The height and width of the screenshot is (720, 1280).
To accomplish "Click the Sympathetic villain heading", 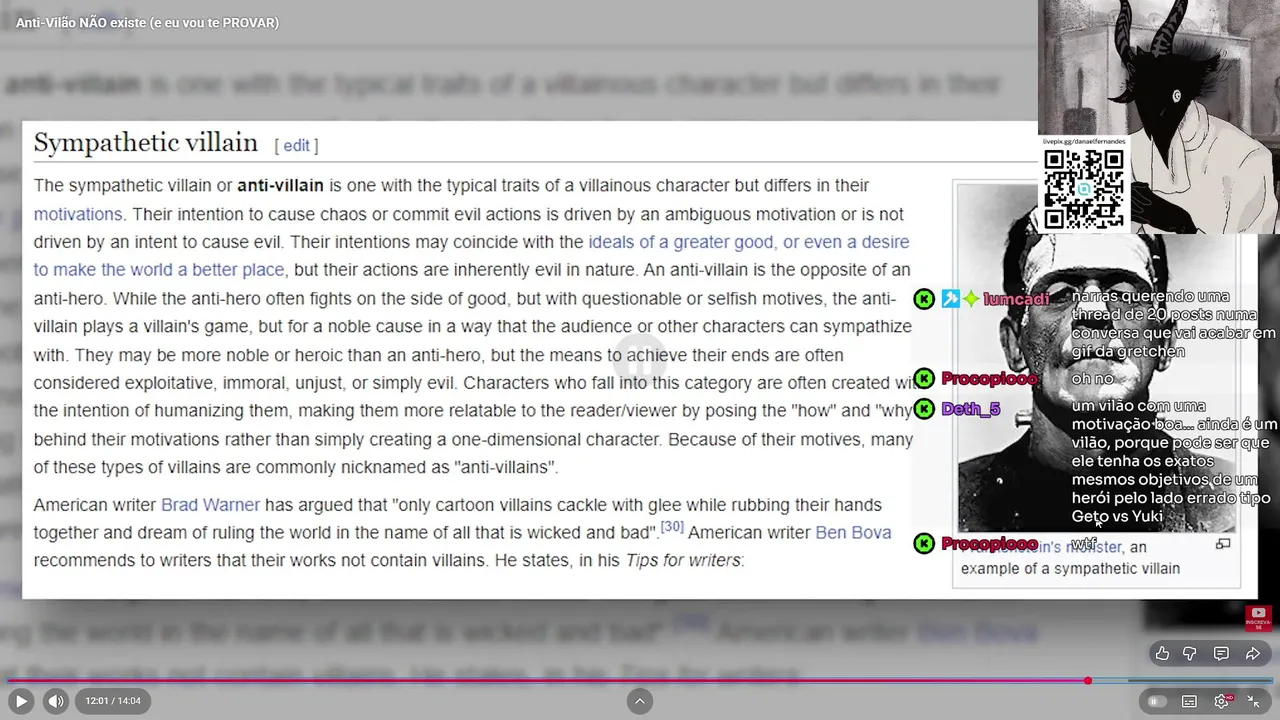I will click(x=146, y=143).
